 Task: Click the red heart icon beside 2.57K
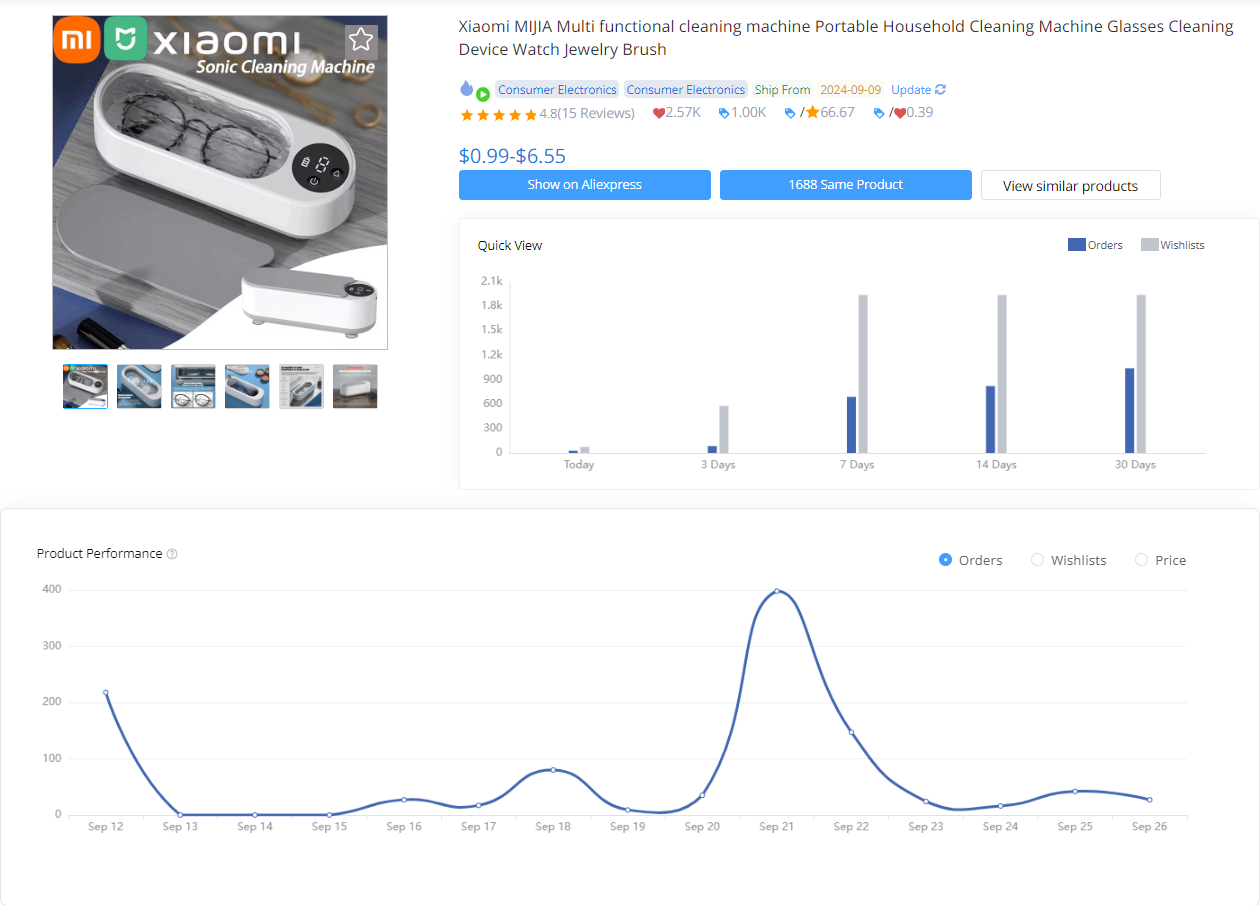(658, 113)
